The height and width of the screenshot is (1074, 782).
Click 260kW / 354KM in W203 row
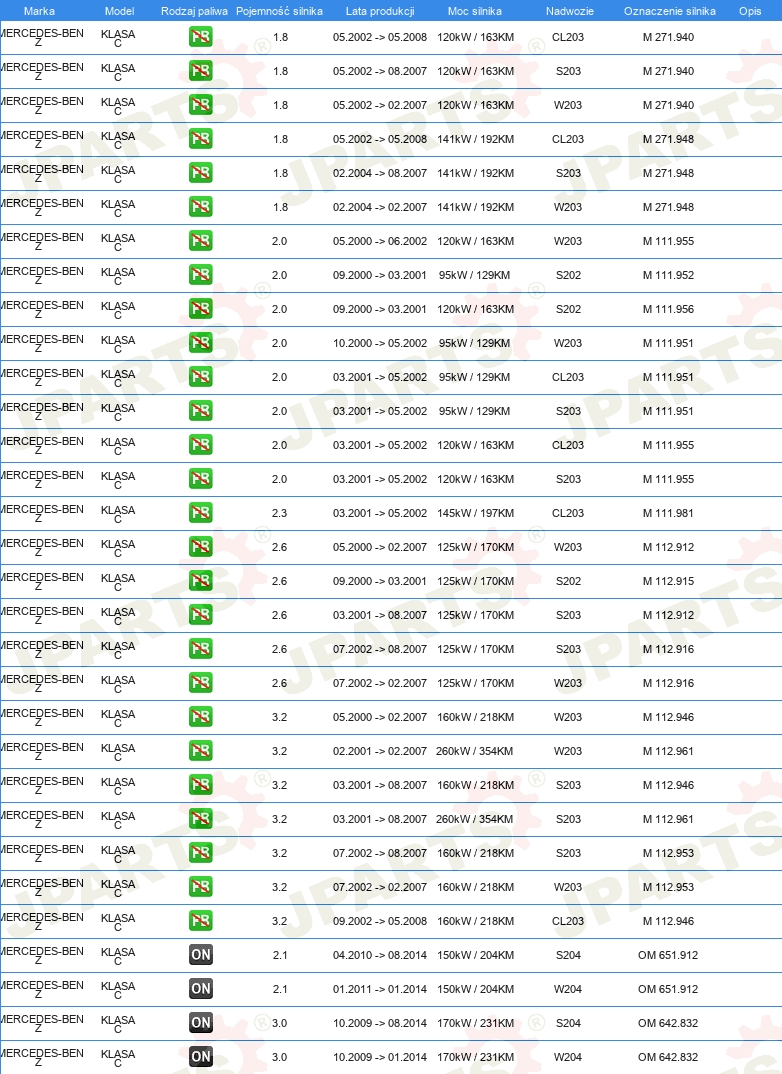pyautogui.click(x=475, y=751)
